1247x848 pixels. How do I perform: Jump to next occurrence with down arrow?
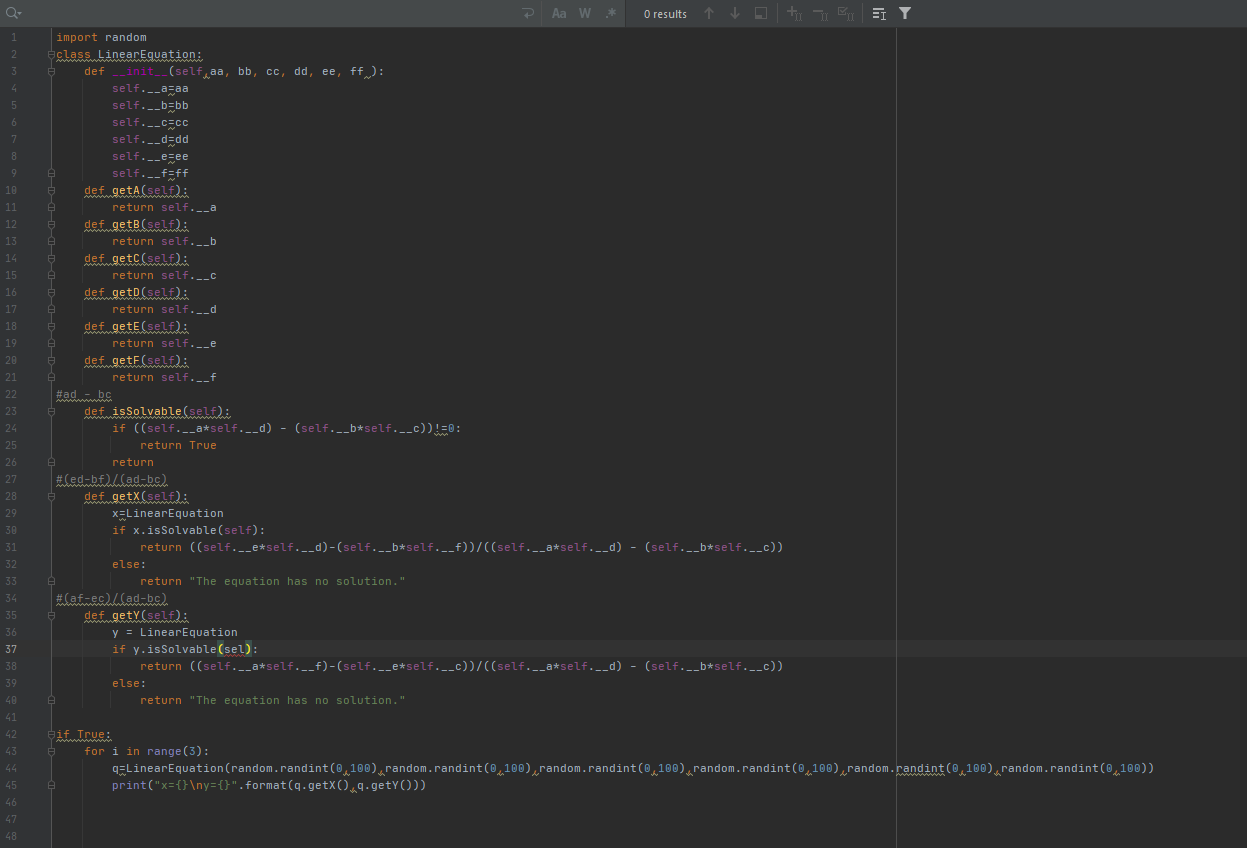735,13
